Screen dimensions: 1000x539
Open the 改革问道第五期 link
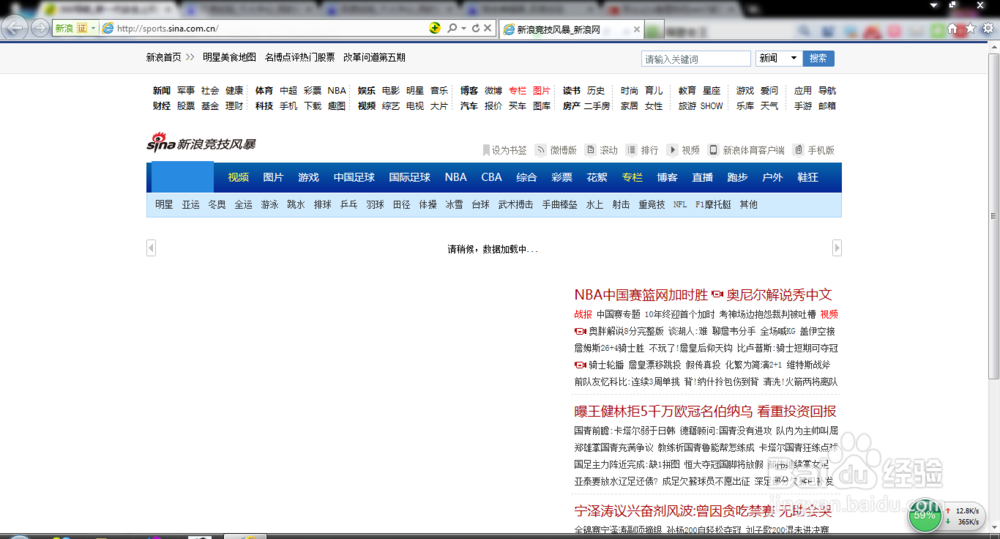(374, 57)
